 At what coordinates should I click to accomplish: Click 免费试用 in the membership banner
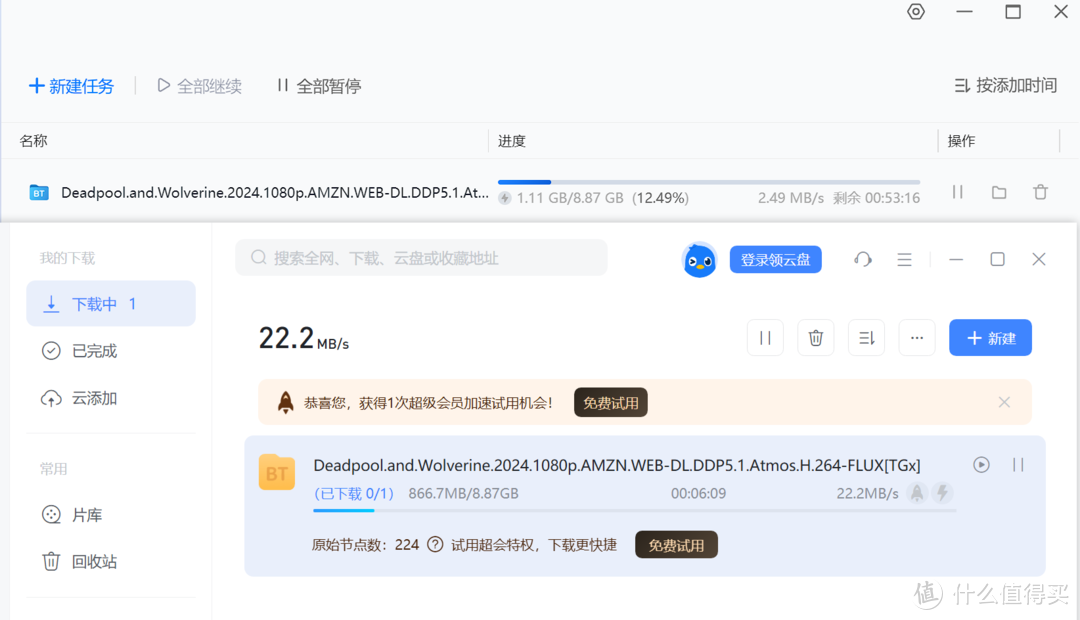610,402
